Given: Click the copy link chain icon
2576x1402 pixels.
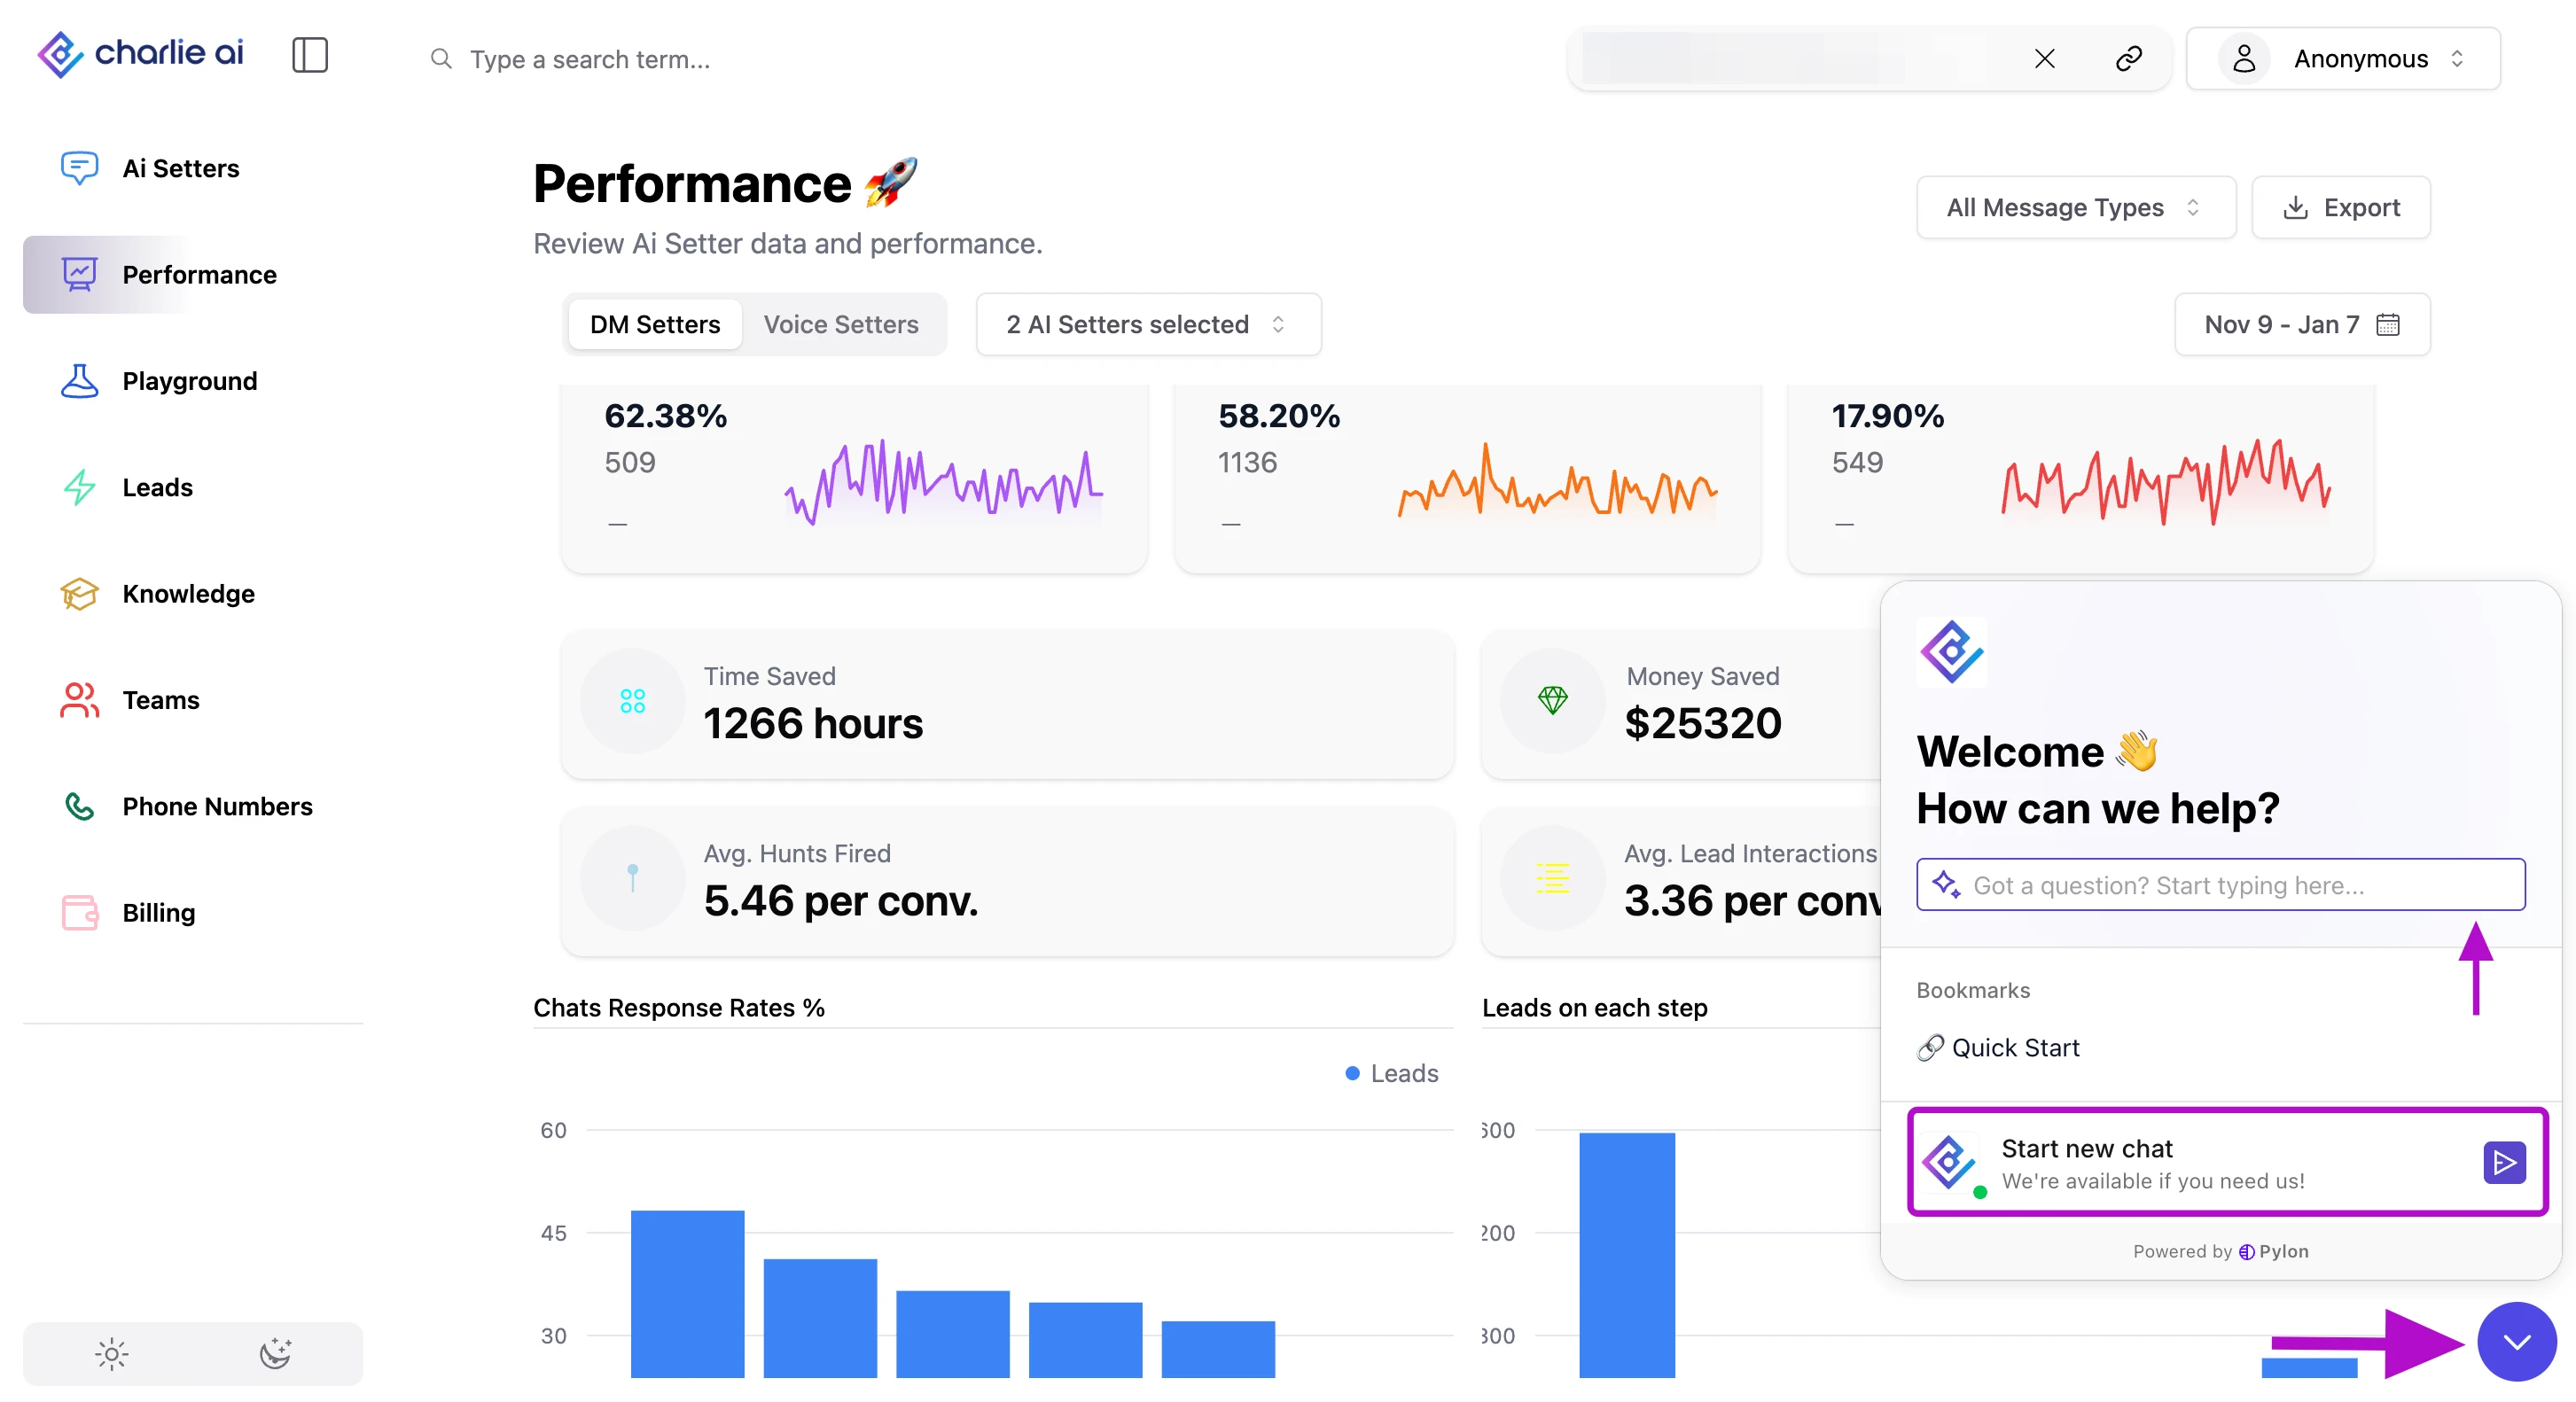Looking at the screenshot, I should coord(2128,59).
